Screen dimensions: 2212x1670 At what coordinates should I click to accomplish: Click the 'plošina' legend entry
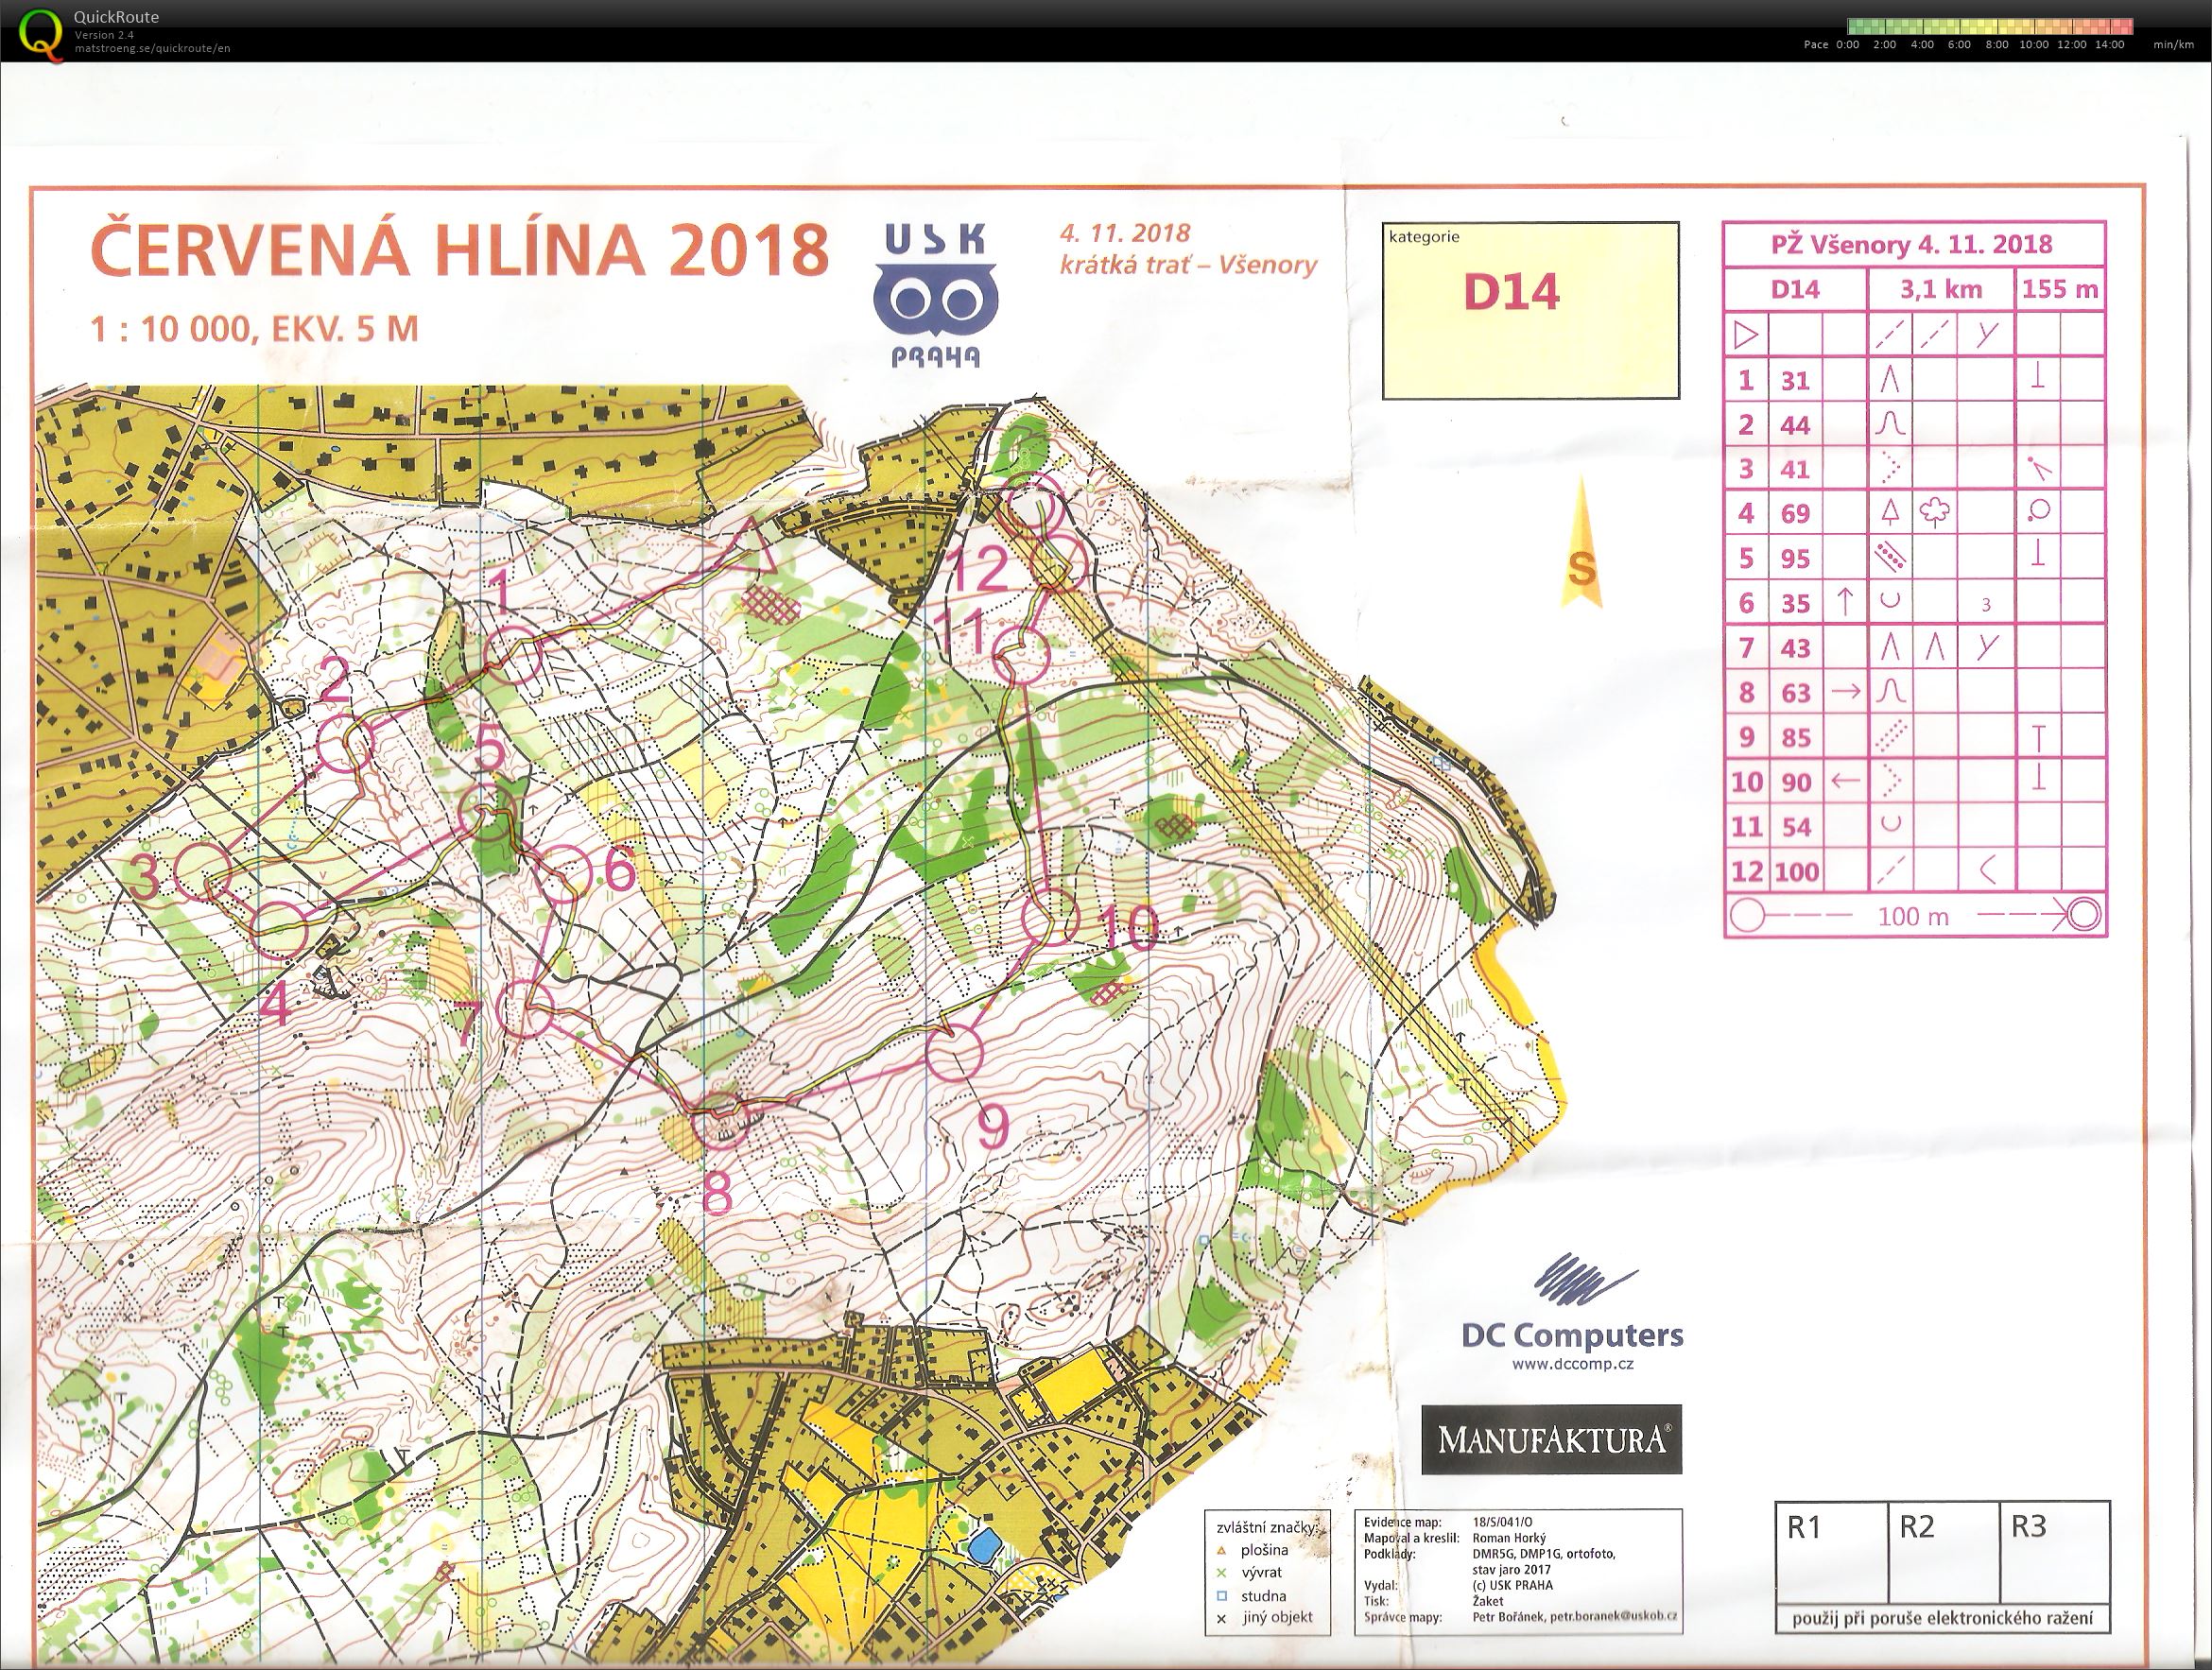1263,1551
